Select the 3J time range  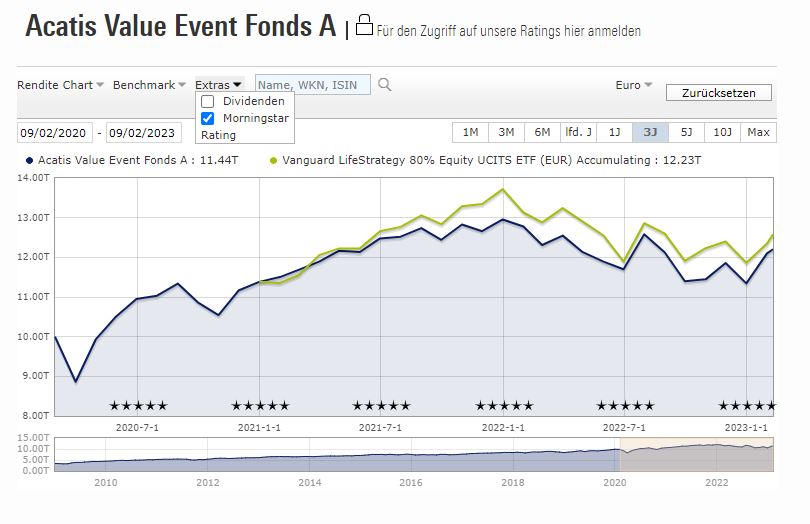650,132
